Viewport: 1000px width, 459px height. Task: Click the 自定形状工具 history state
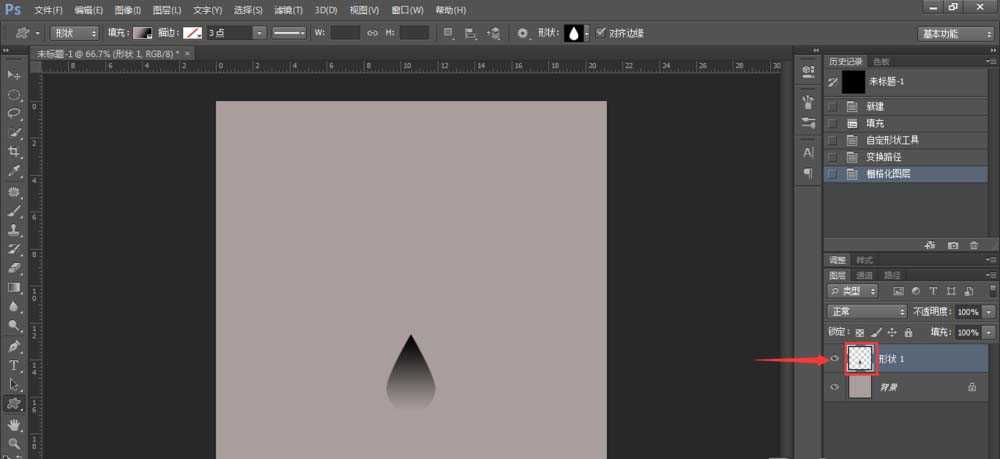pos(892,140)
